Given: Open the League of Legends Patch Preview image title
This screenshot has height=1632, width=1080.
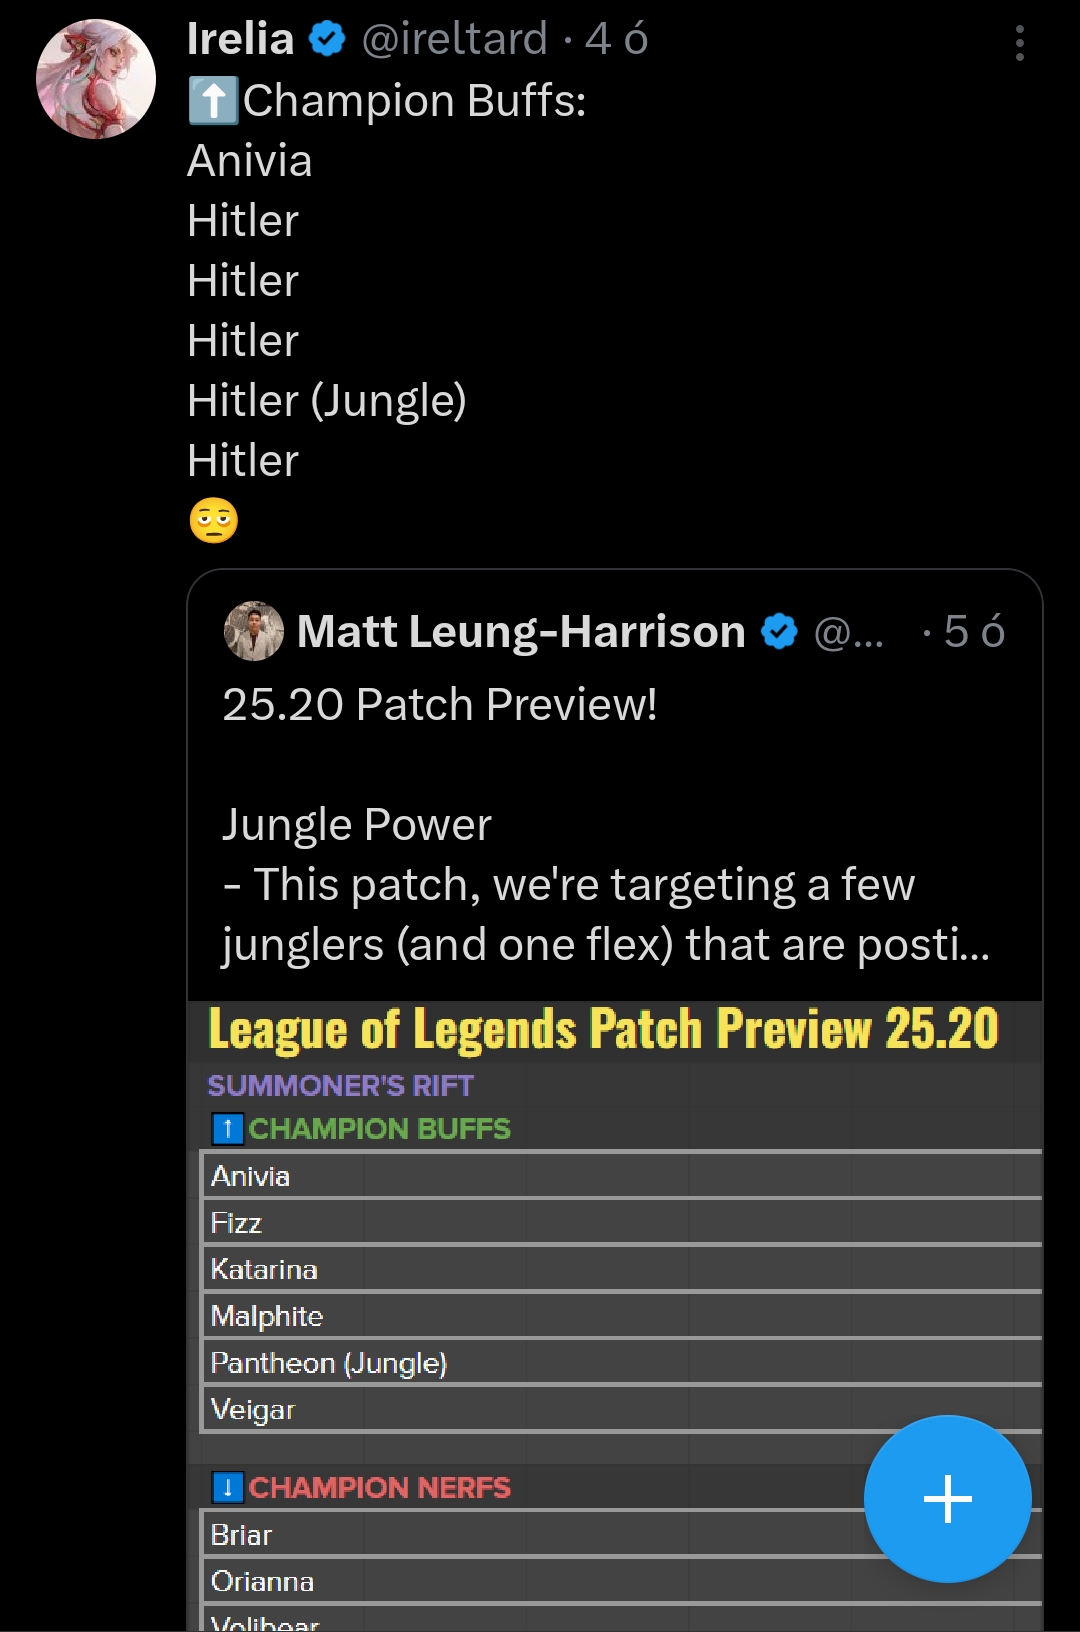Looking at the screenshot, I should [x=603, y=1029].
